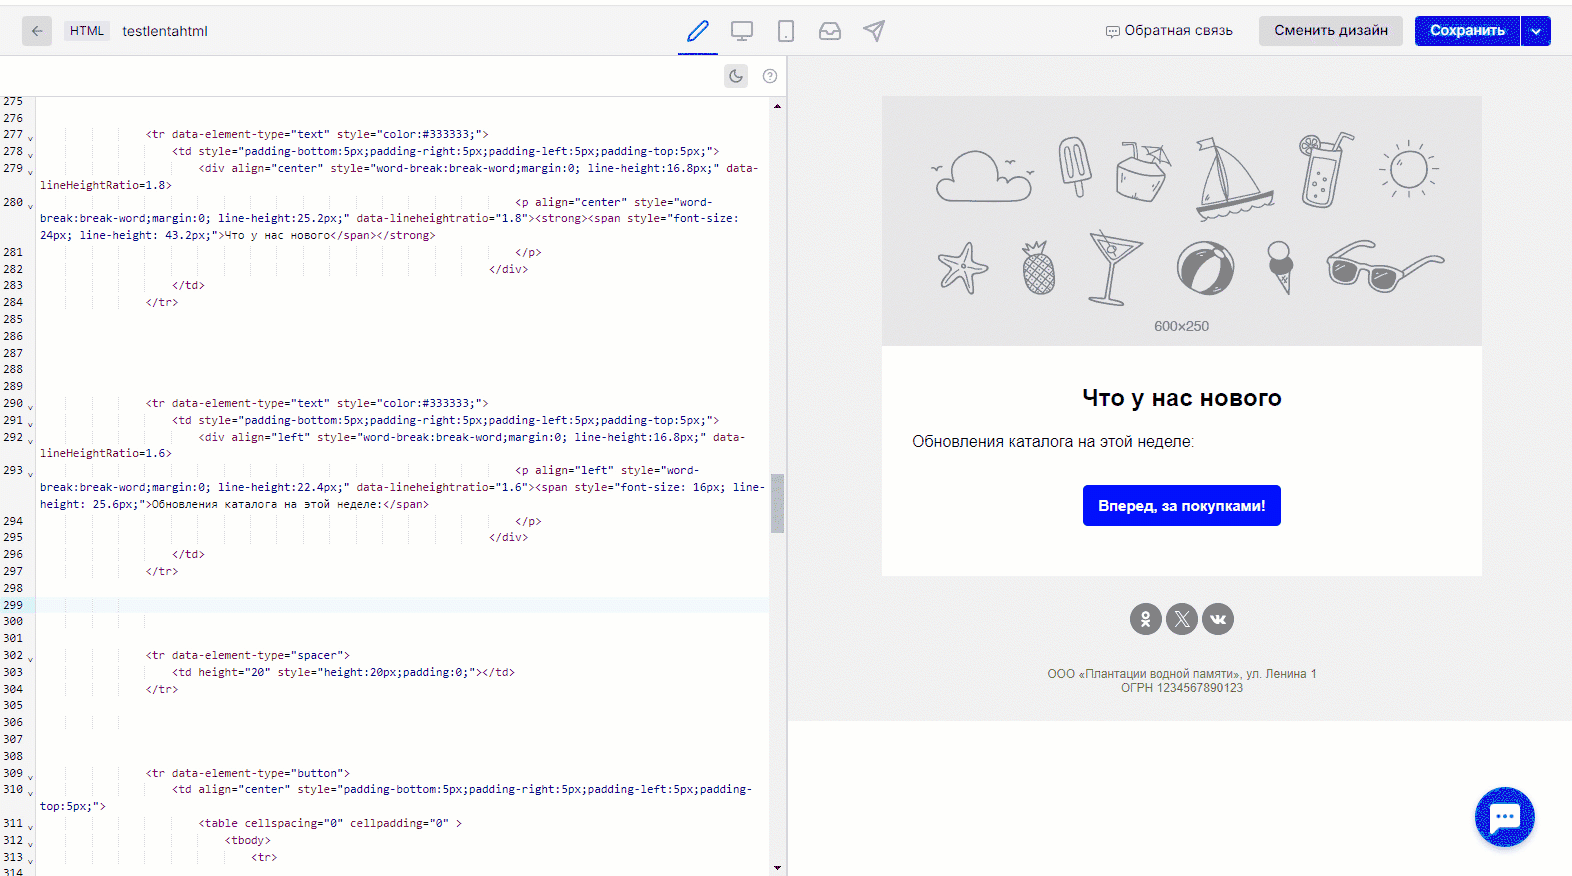The image size is (1572, 876).
Task: Click the VK social icon
Action: (1218, 619)
